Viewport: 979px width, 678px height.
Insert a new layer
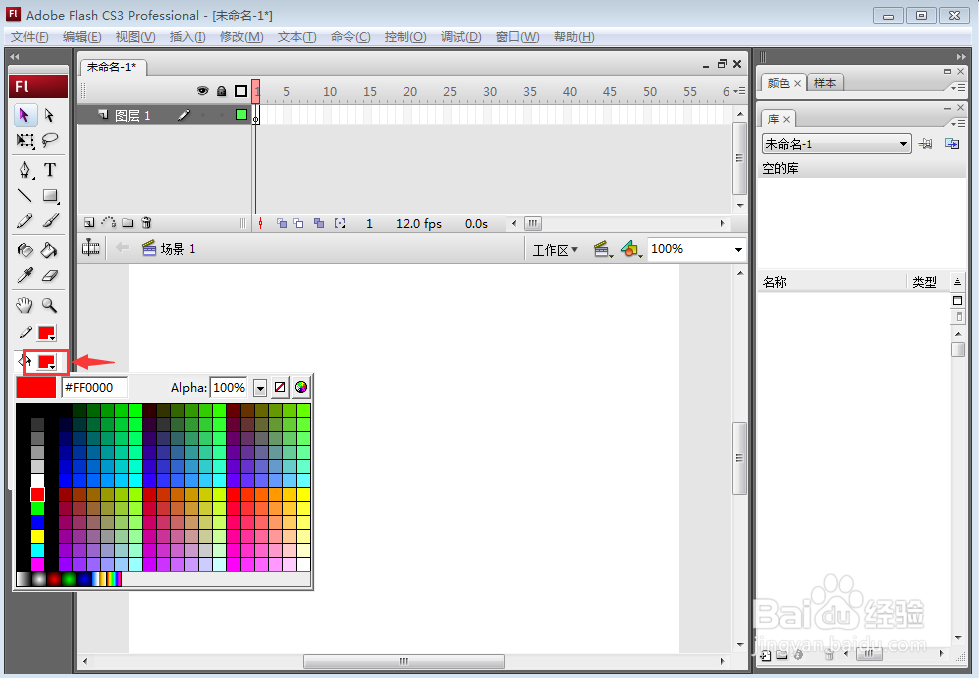click(89, 223)
